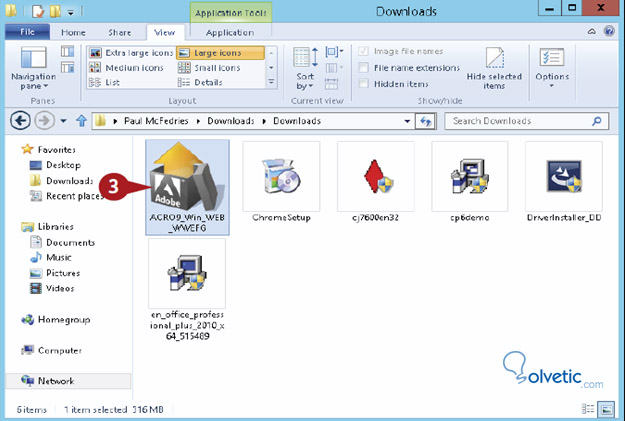The image size is (625, 421).
Task: Select the ACRO9_Win_WEB_WWEFG Adobe installer icon
Action: coord(187,187)
